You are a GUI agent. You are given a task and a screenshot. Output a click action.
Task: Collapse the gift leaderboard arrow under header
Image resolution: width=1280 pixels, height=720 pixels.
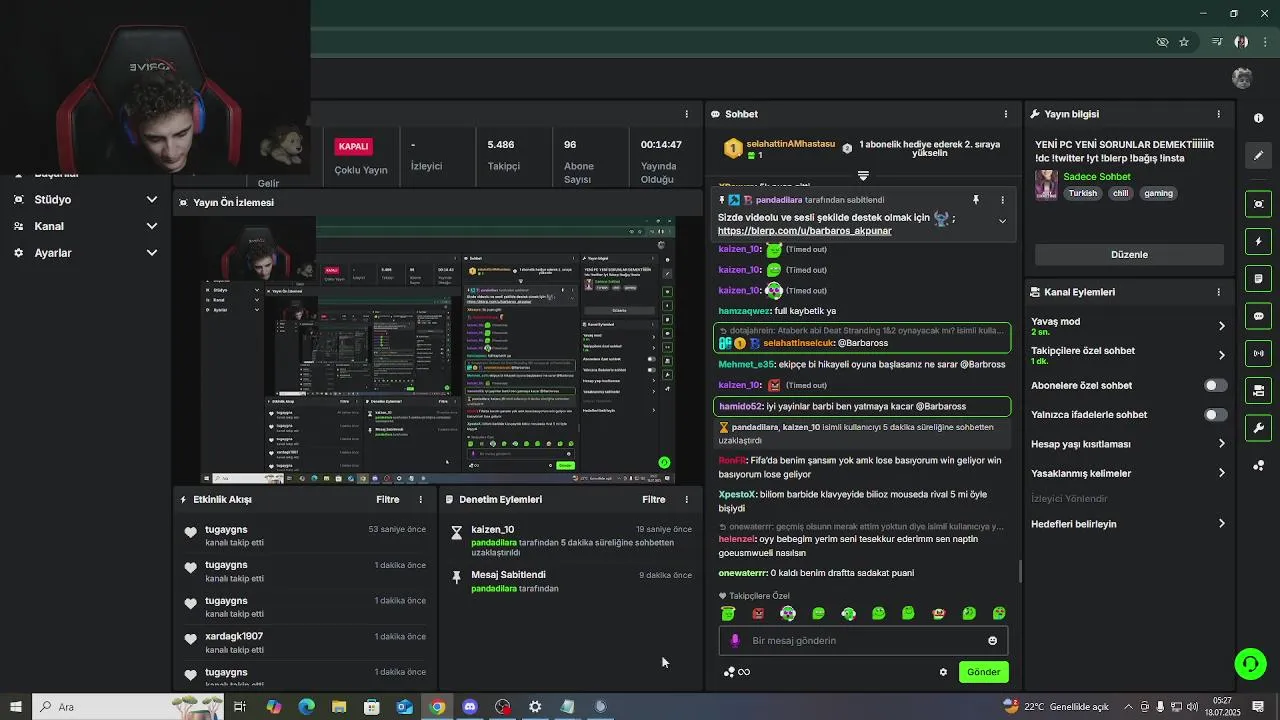click(x=863, y=176)
